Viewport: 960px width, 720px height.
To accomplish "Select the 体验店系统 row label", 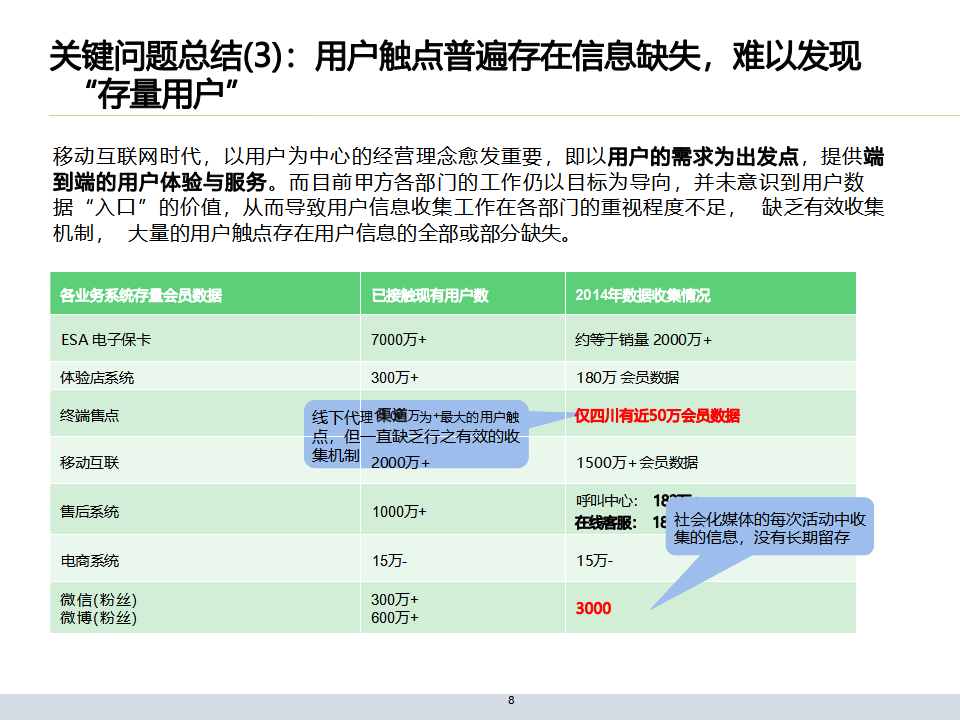I will pyautogui.click(x=97, y=378).
